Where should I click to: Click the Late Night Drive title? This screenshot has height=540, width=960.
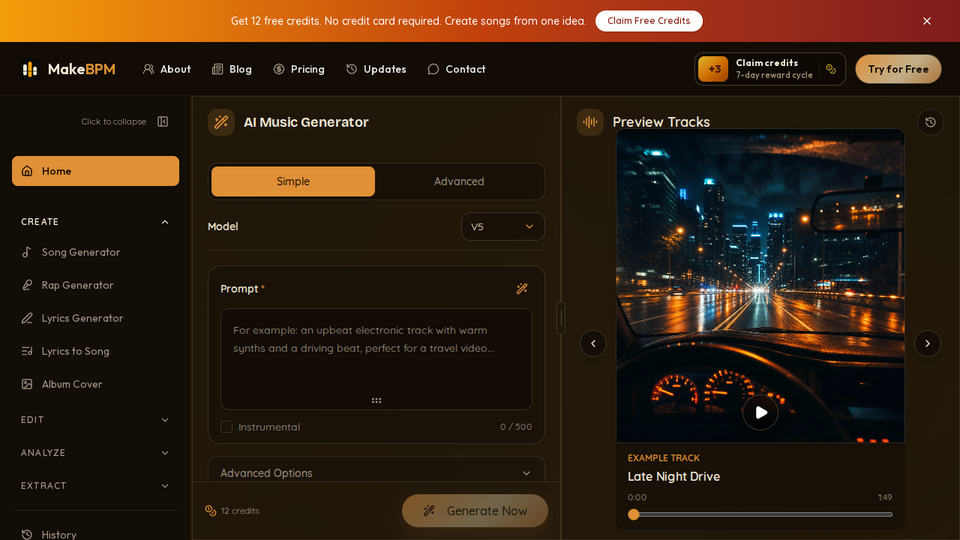673,476
